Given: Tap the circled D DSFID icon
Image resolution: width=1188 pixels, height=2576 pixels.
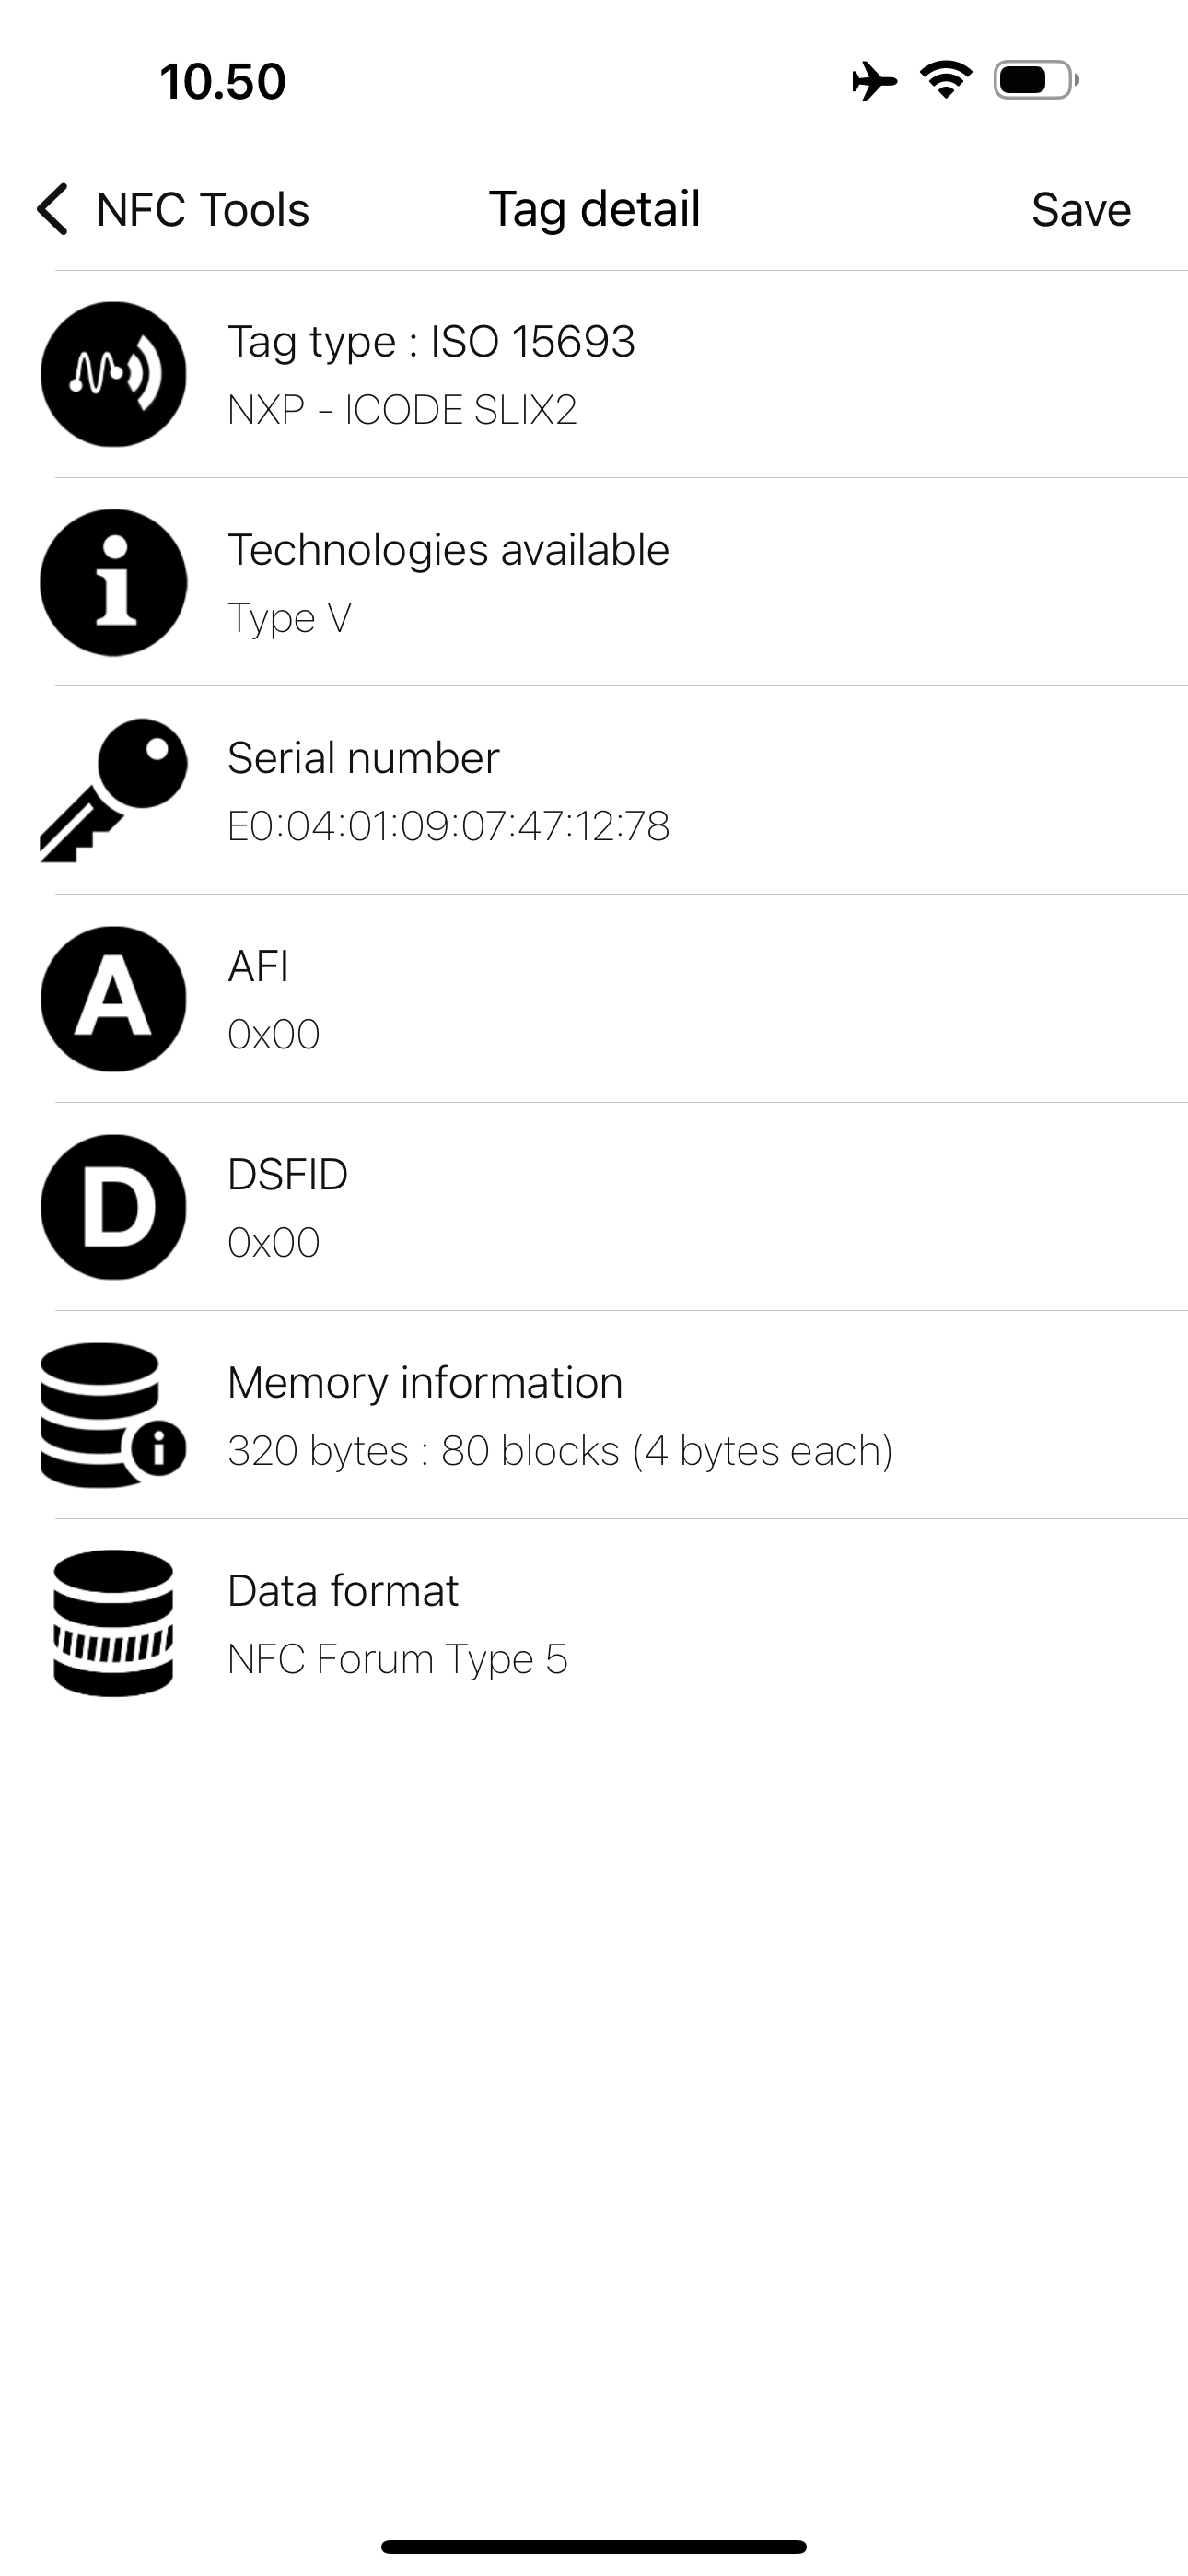Looking at the screenshot, I should click(x=113, y=1206).
